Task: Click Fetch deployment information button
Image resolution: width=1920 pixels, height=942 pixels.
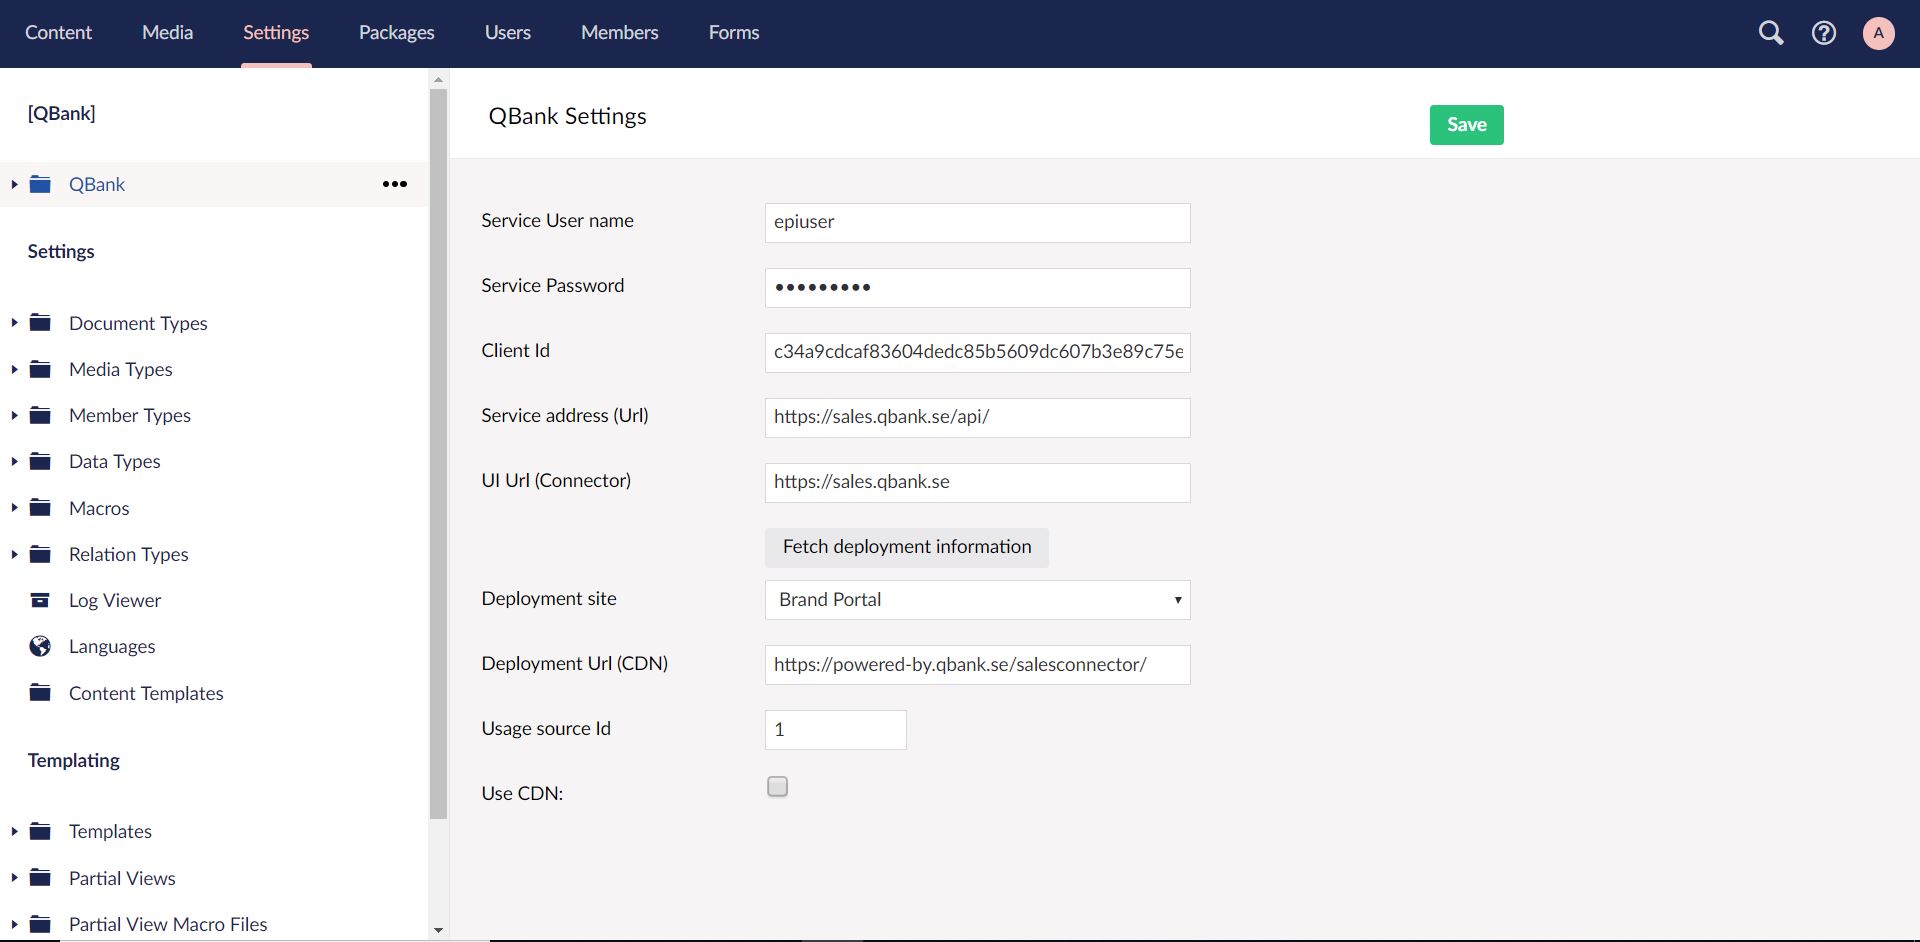Action: pos(906,547)
